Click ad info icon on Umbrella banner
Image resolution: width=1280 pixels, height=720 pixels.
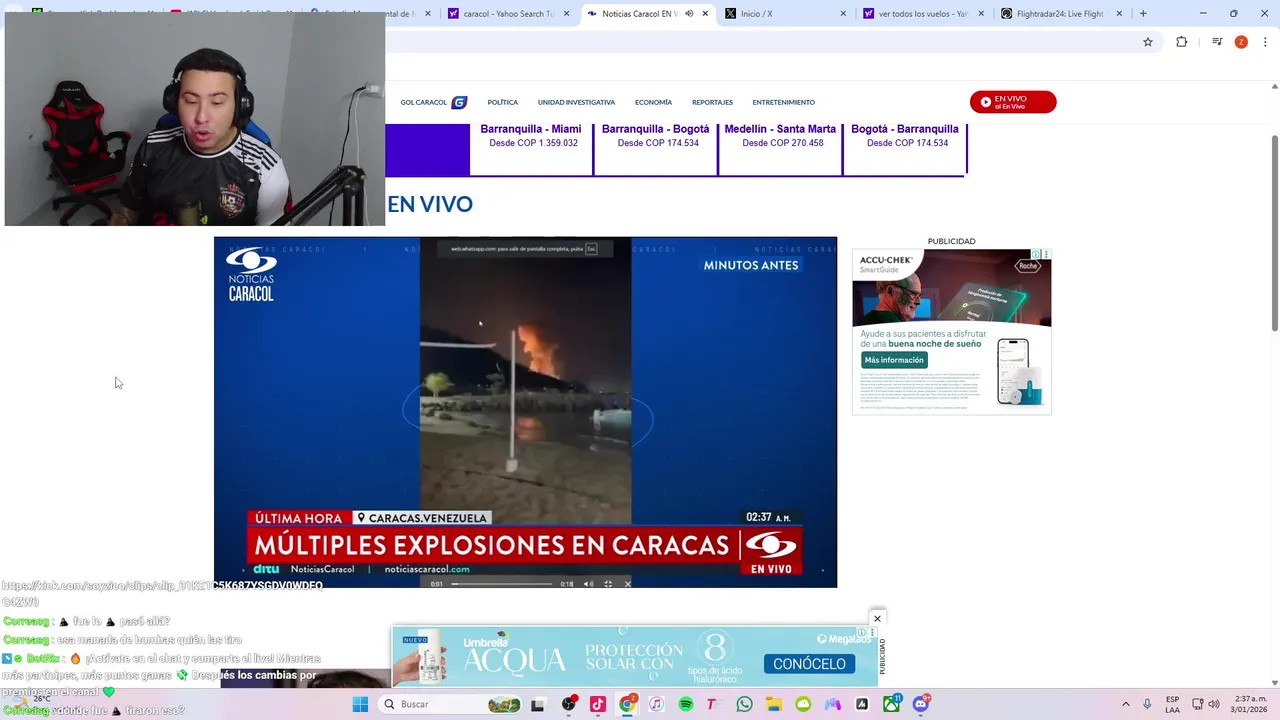coord(862,632)
